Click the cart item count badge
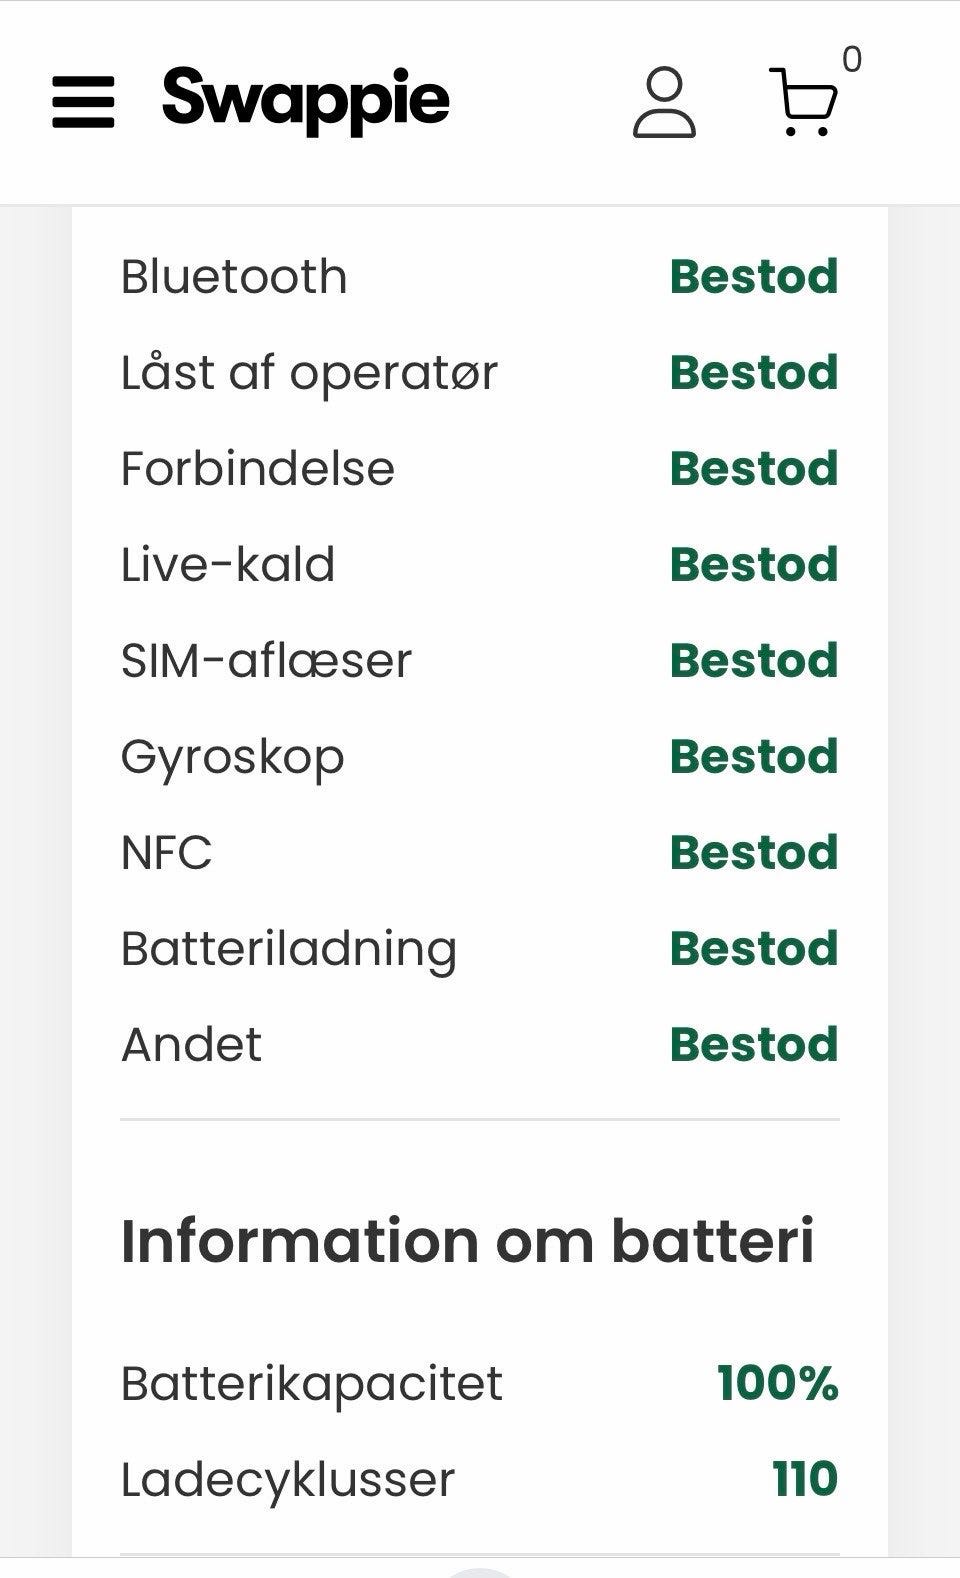Image resolution: width=960 pixels, height=1578 pixels. coord(852,60)
